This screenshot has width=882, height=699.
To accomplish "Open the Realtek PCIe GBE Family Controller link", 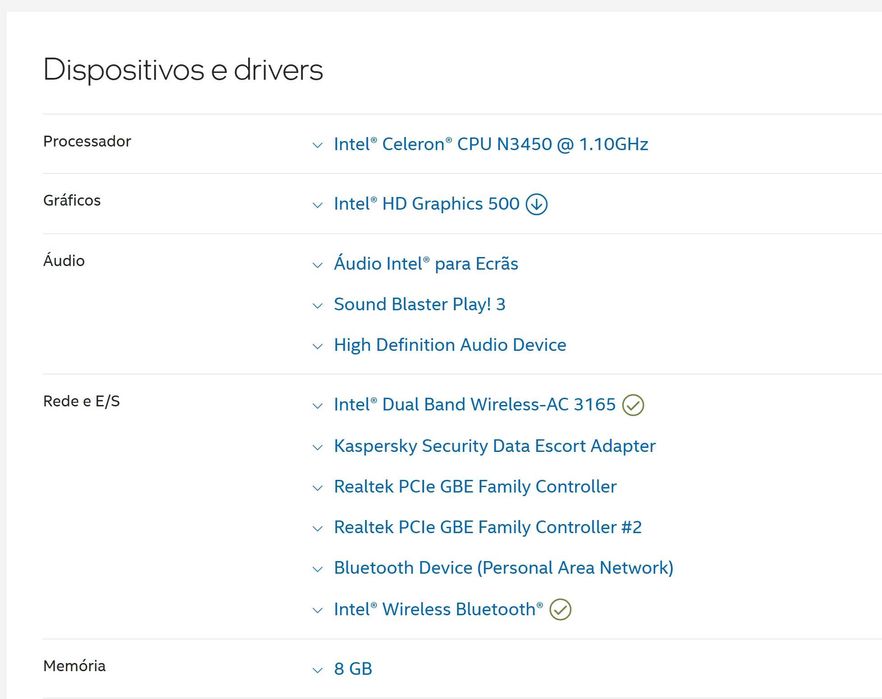I will 475,486.
